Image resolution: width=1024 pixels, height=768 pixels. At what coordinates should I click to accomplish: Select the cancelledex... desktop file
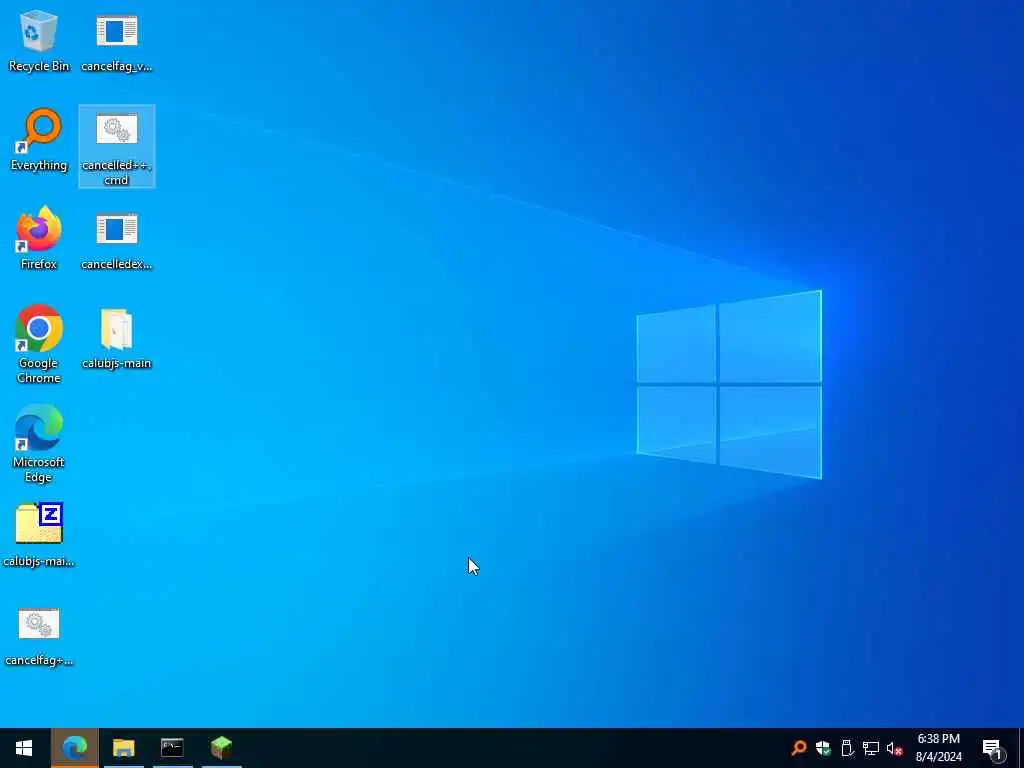(116, 240)
